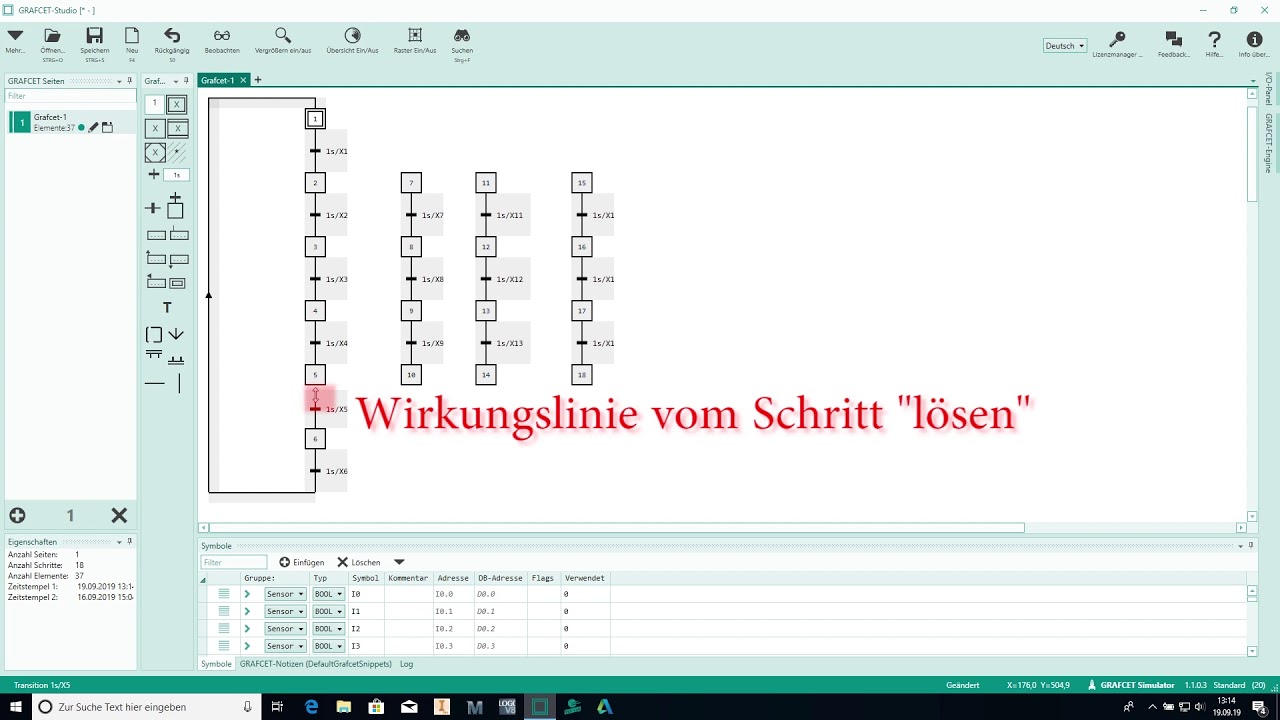Toggle pin of Symbole panel
Viewport: 1280px width, 720px height.
tap(1250, 546)
